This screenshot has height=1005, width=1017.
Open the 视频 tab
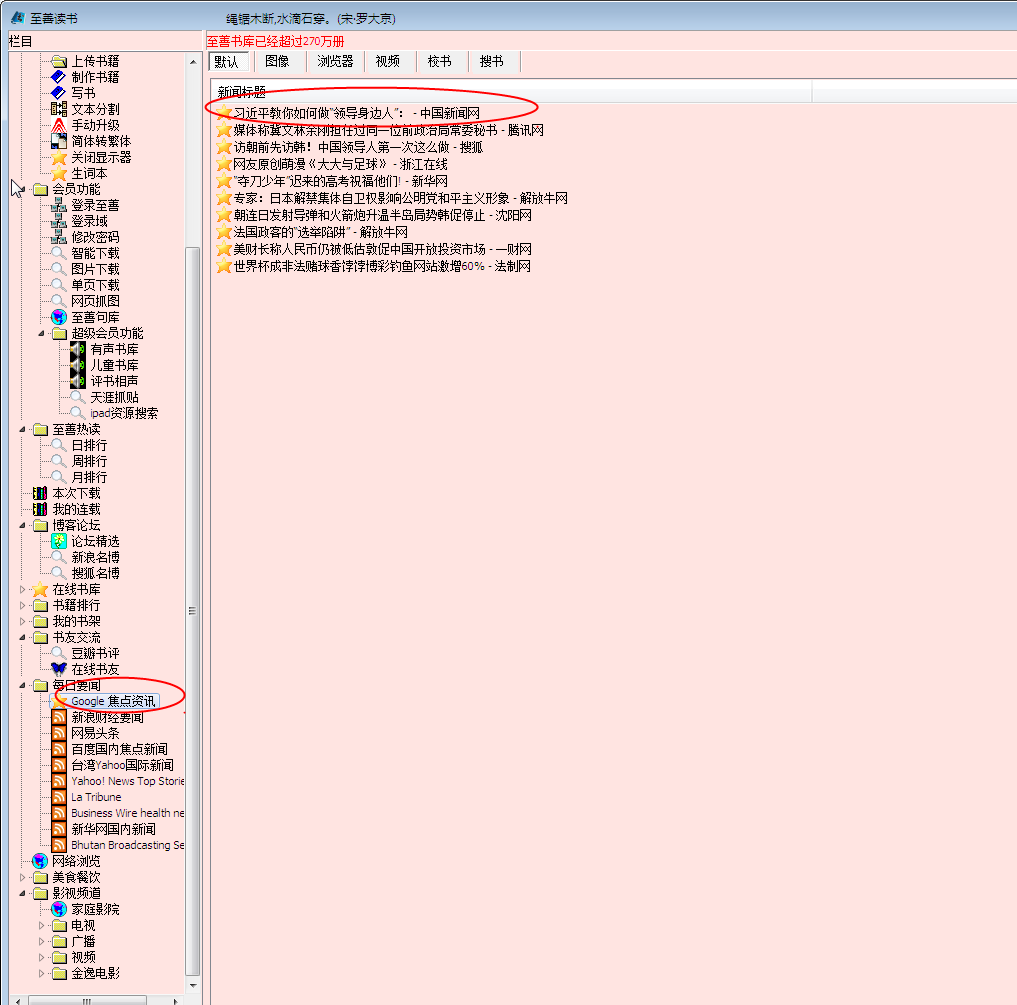(x=388, y=62)
